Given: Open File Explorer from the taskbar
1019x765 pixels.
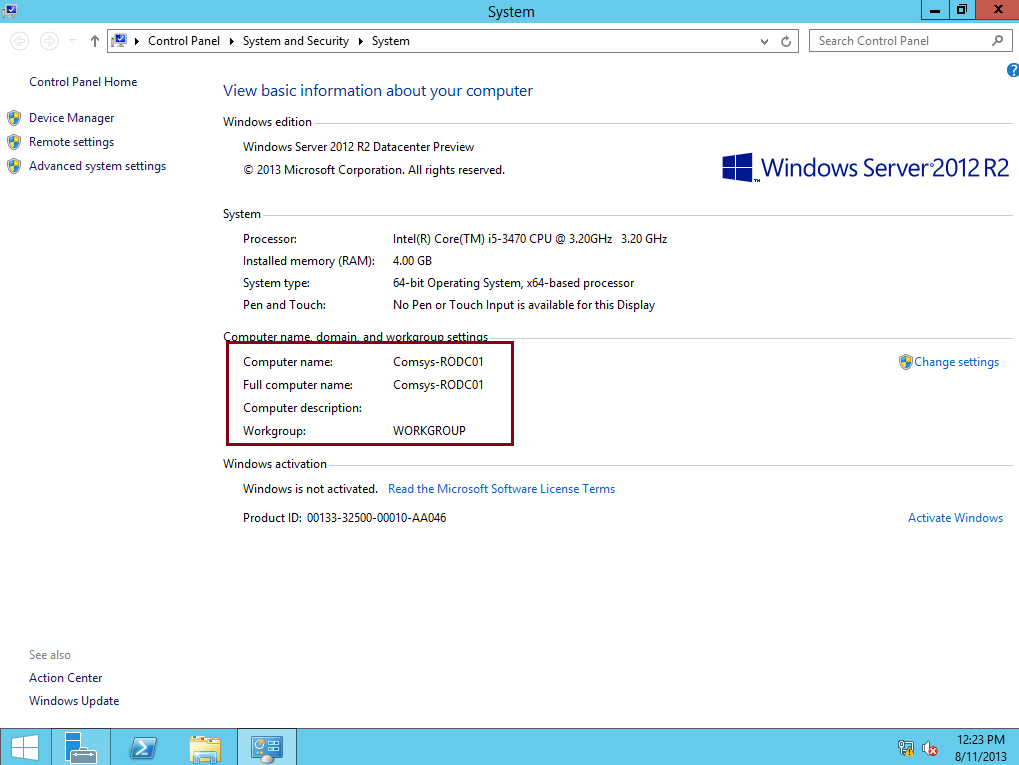Looking at the screenshot, I should pos(204,747).
